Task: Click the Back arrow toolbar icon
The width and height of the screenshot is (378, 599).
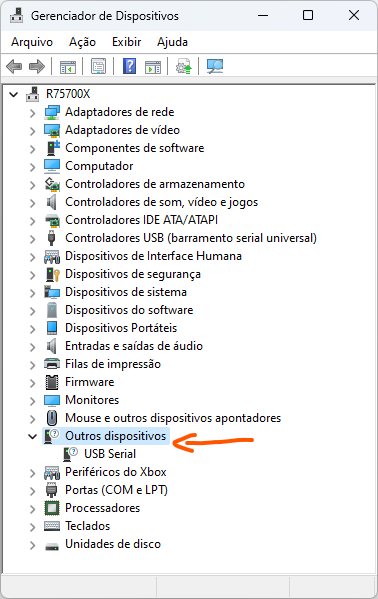Action: 14,67
